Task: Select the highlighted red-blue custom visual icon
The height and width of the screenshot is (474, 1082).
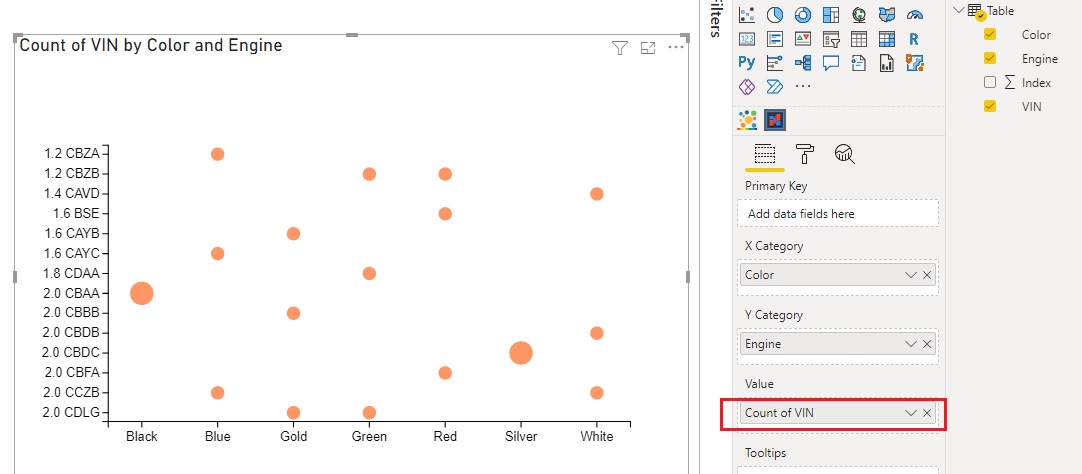Action: (x=775, y=120)
